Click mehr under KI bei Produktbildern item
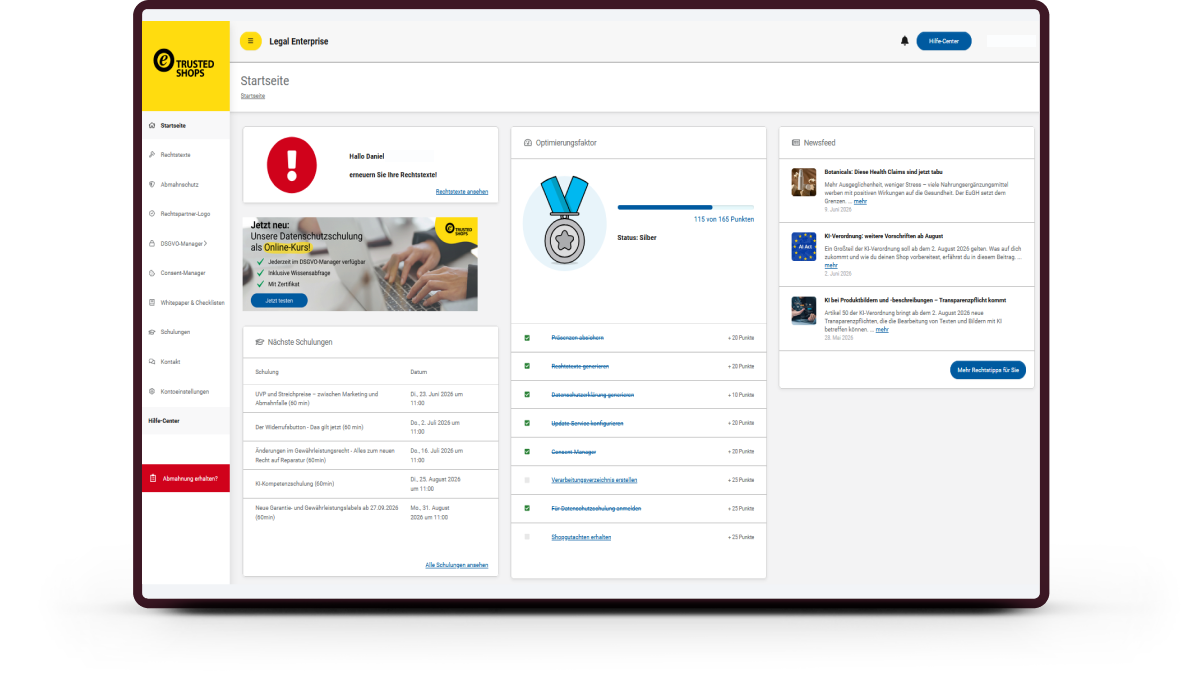Screen dimensions: 1199x683 click(x=882, y=330)
